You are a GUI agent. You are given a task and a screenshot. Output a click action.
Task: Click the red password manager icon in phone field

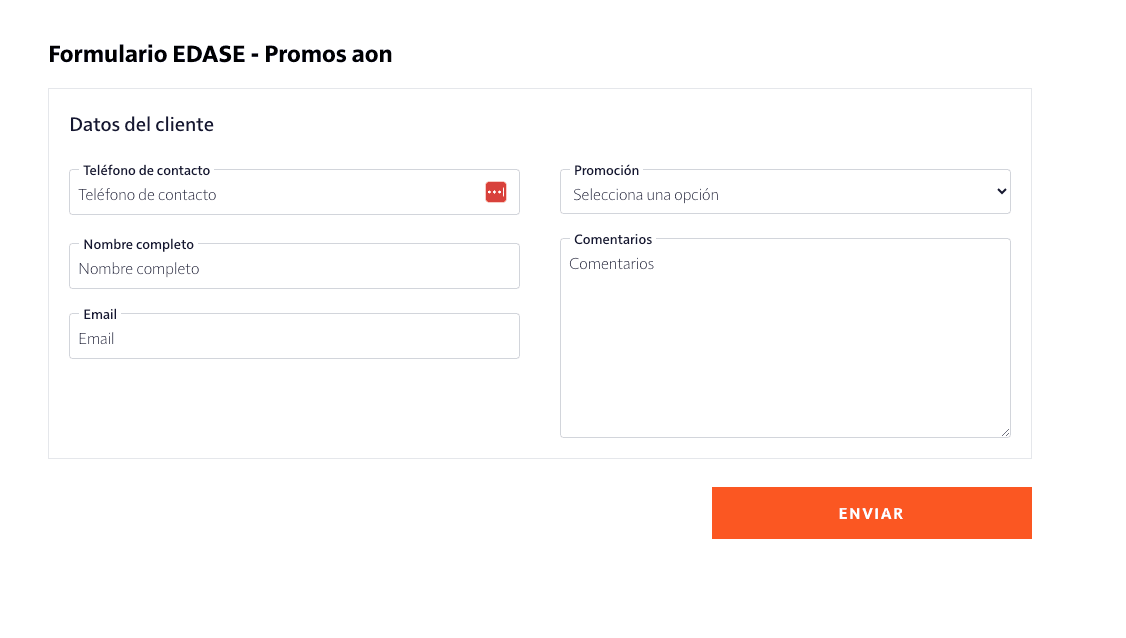pyautogui.click(x=496, y=192)
